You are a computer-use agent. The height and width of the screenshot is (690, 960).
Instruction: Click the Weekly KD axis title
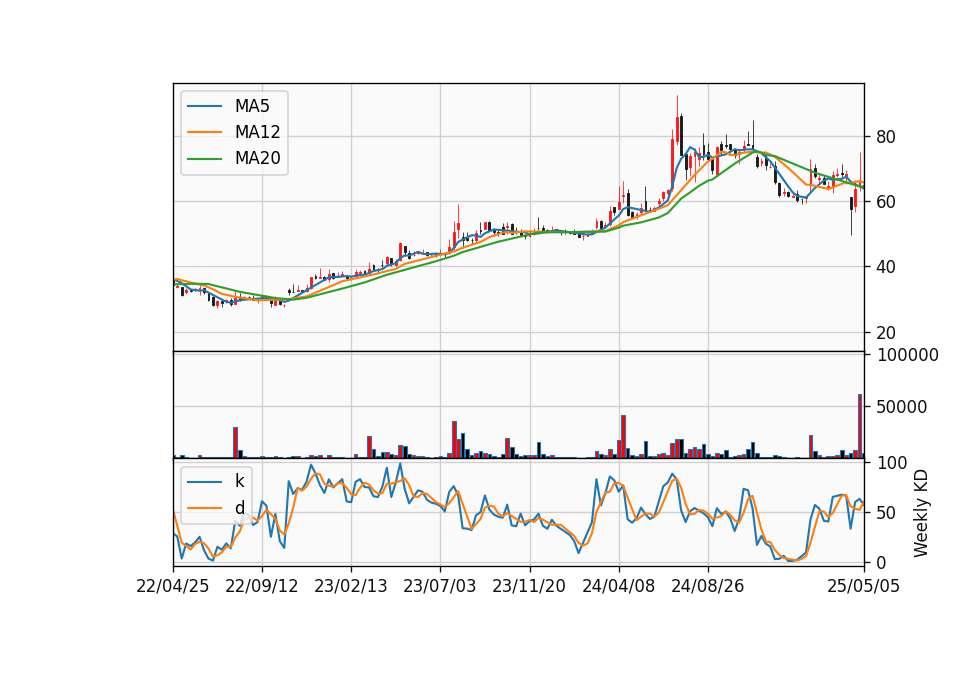pyautogui.click(x=920, y=513)
